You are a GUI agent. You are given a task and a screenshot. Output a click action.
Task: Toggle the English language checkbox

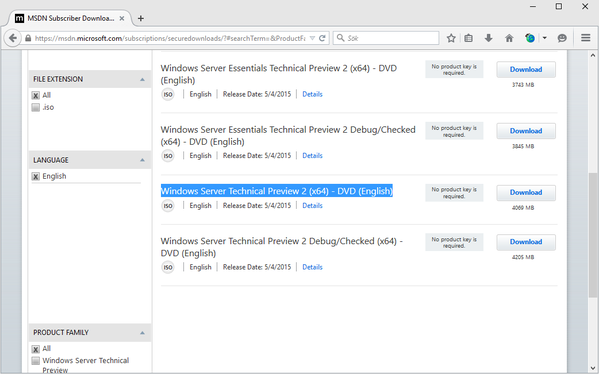36,176
